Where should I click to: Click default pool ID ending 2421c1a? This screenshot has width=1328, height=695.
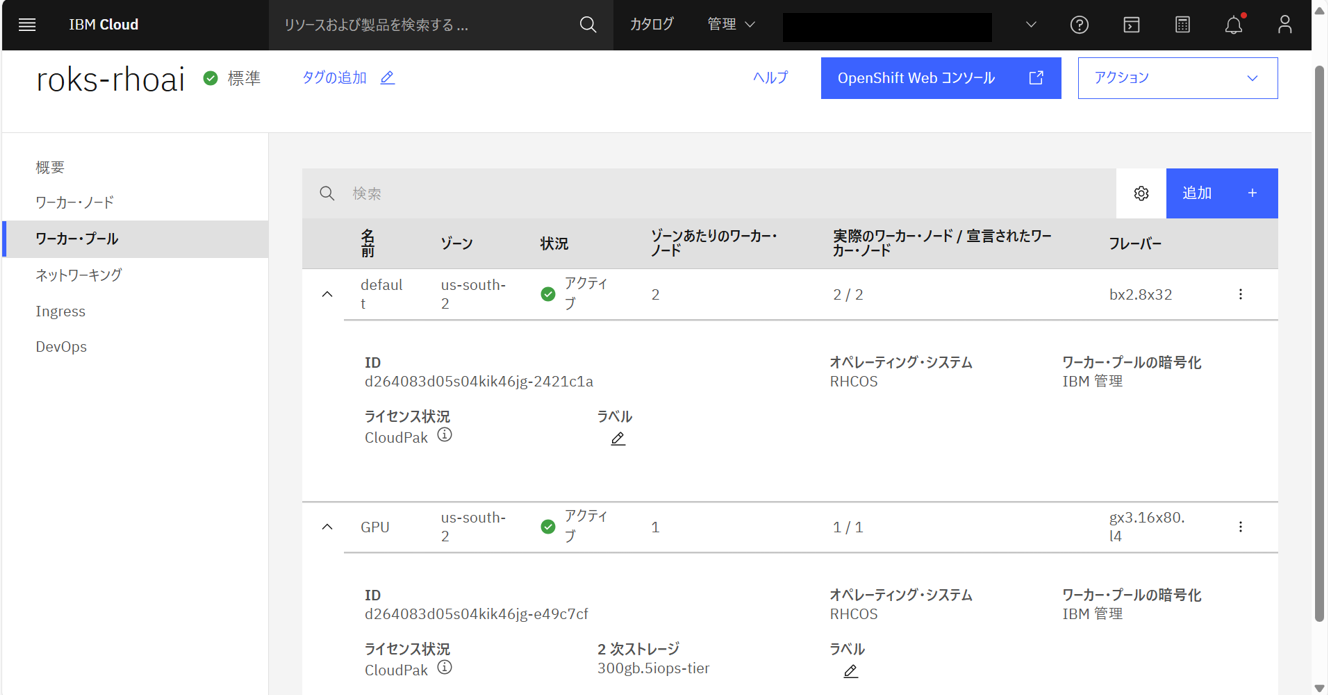479,382
